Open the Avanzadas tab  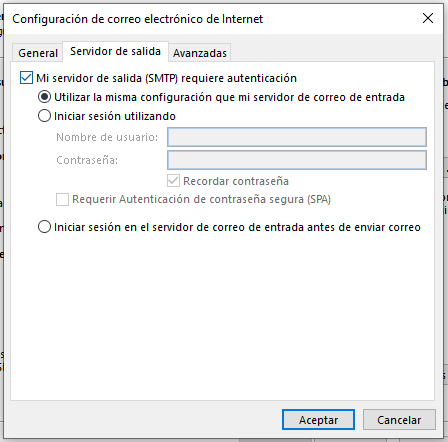click(x=200, y=53)
